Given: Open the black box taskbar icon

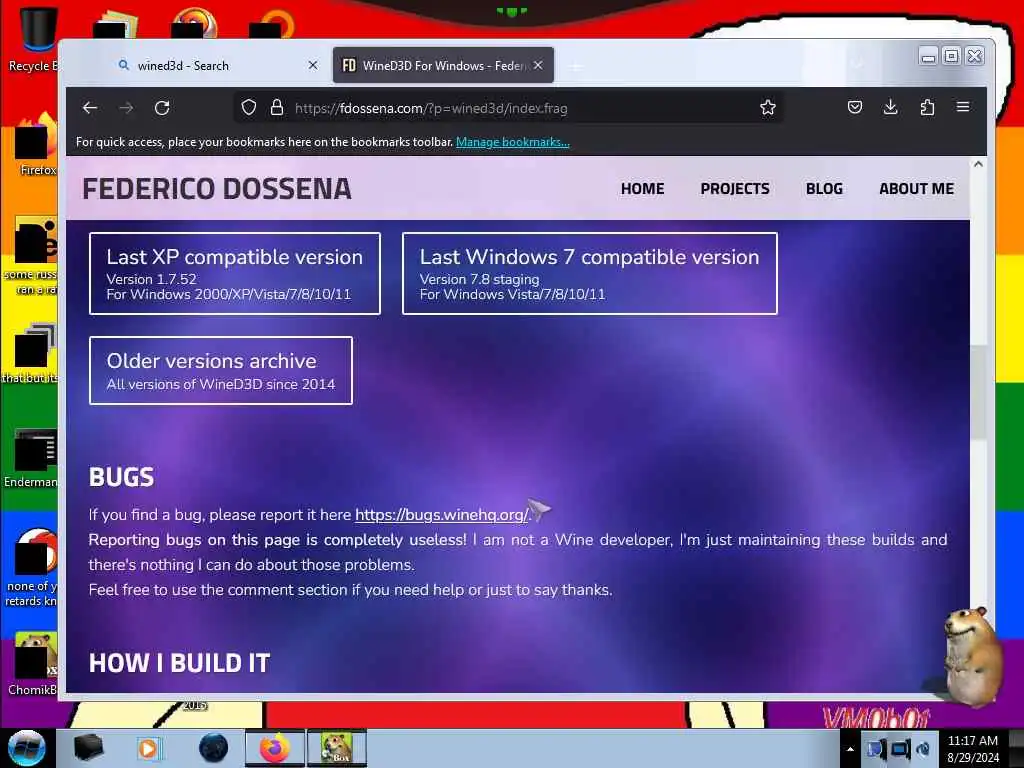Looking at the screenshot, I should pyautogui.click(x=88, y=748).
